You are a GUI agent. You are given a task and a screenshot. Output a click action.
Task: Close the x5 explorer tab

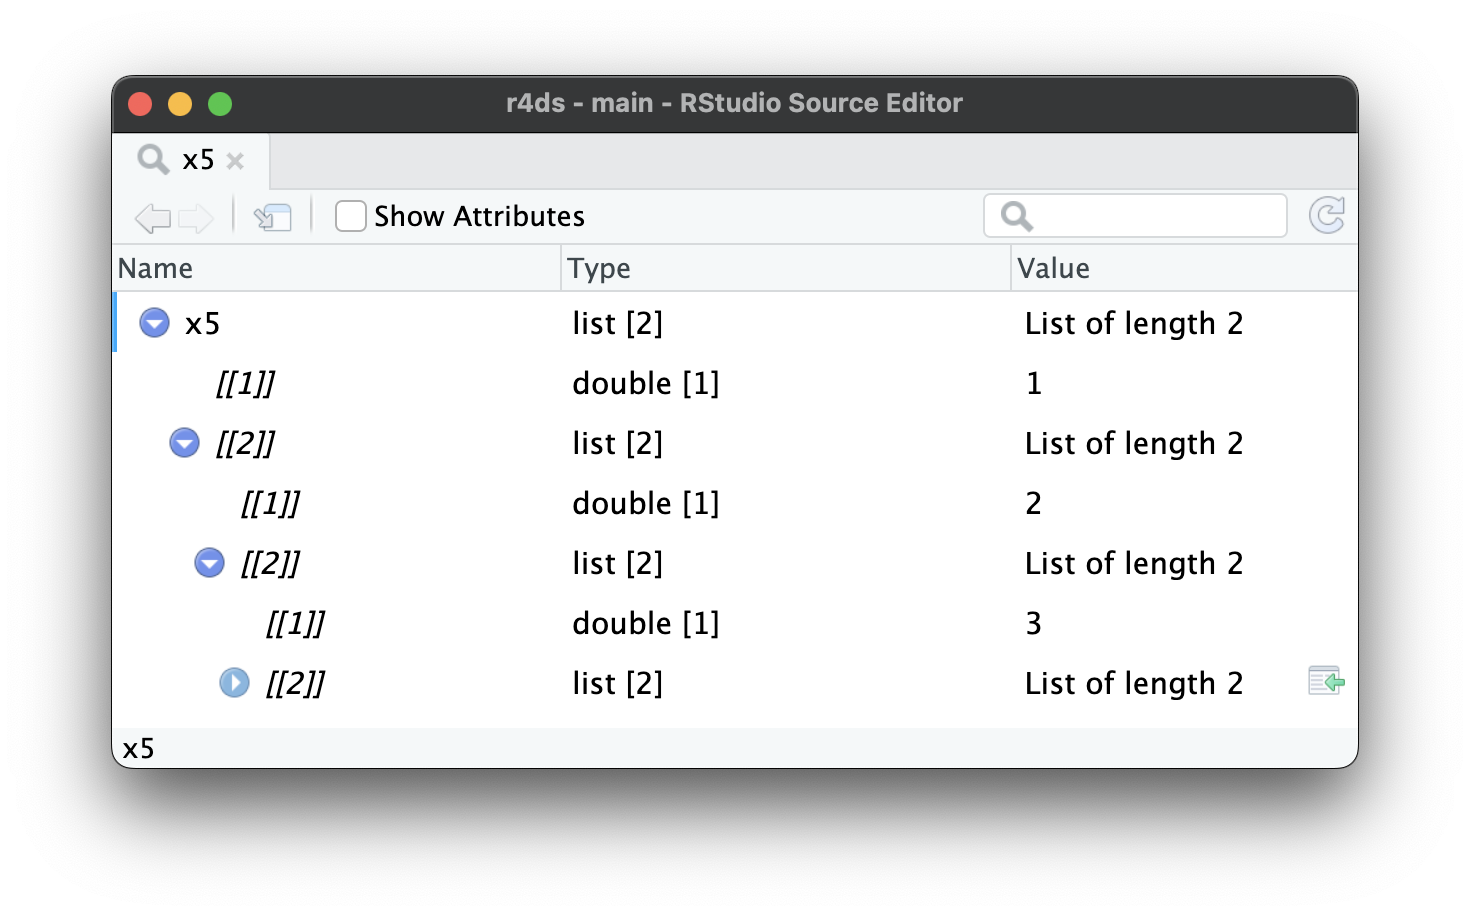[x=237, y=160]
